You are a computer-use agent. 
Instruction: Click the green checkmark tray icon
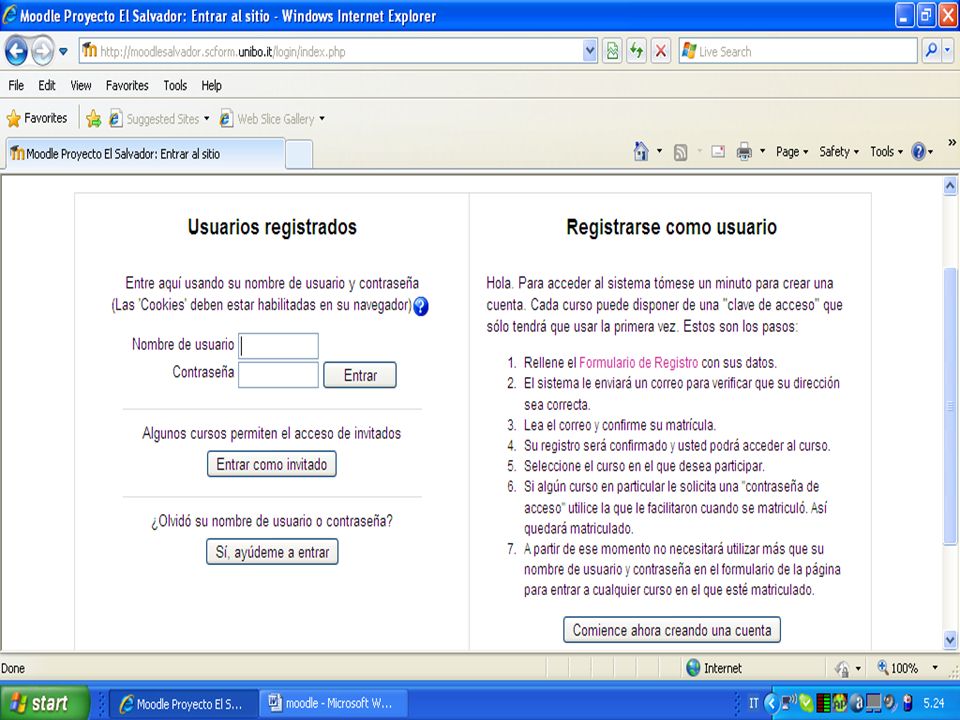(x=806, y=703)
